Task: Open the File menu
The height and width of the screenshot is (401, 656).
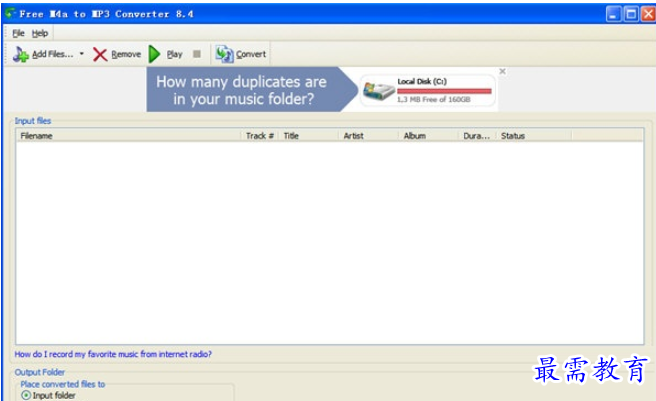Action: (x=18, y=33)
